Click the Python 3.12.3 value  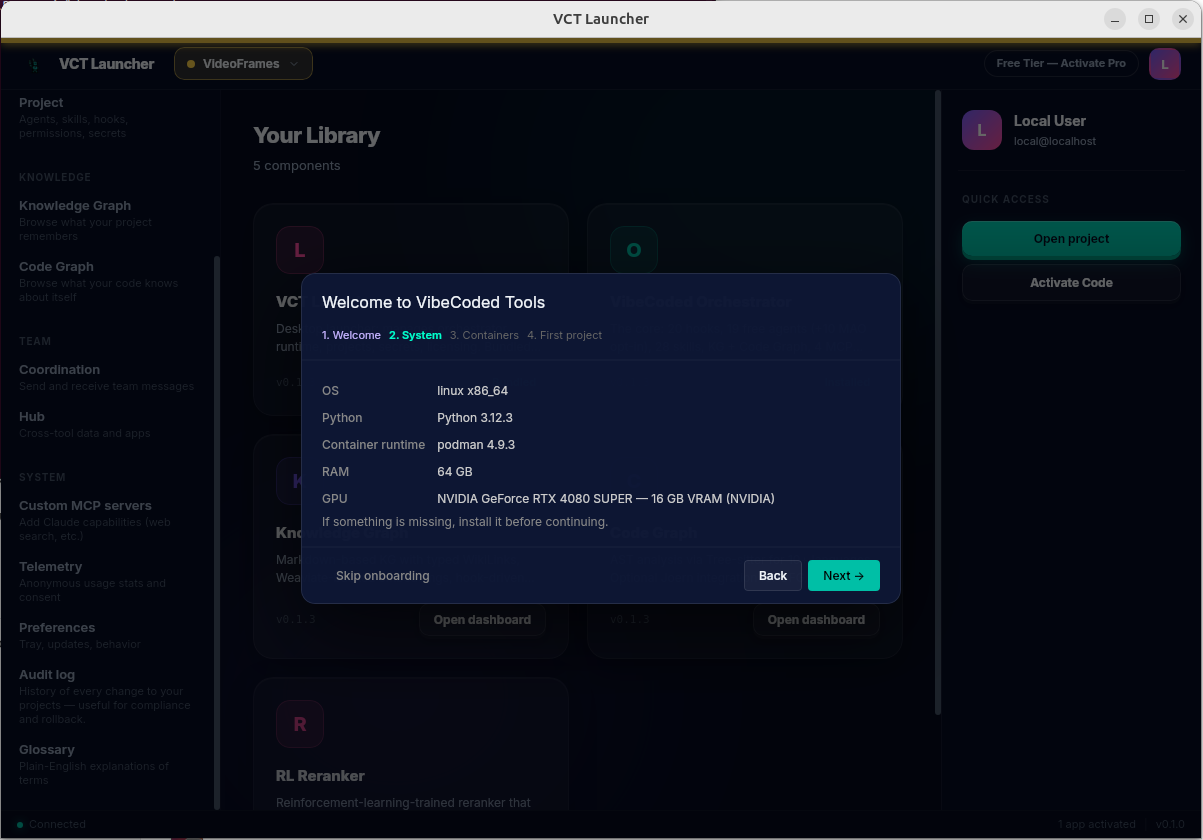(475, 418)
